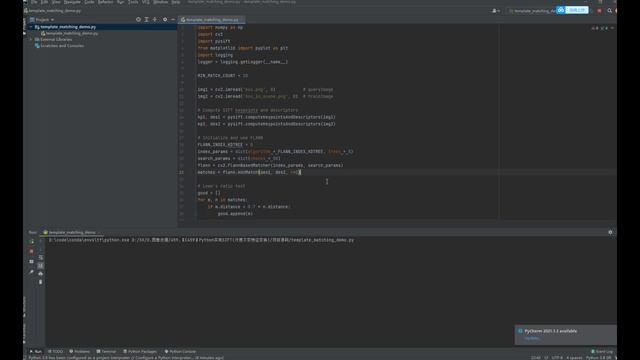Toggle scroll to end in Run console
This screenshot has width=640, height=360.
40,266
